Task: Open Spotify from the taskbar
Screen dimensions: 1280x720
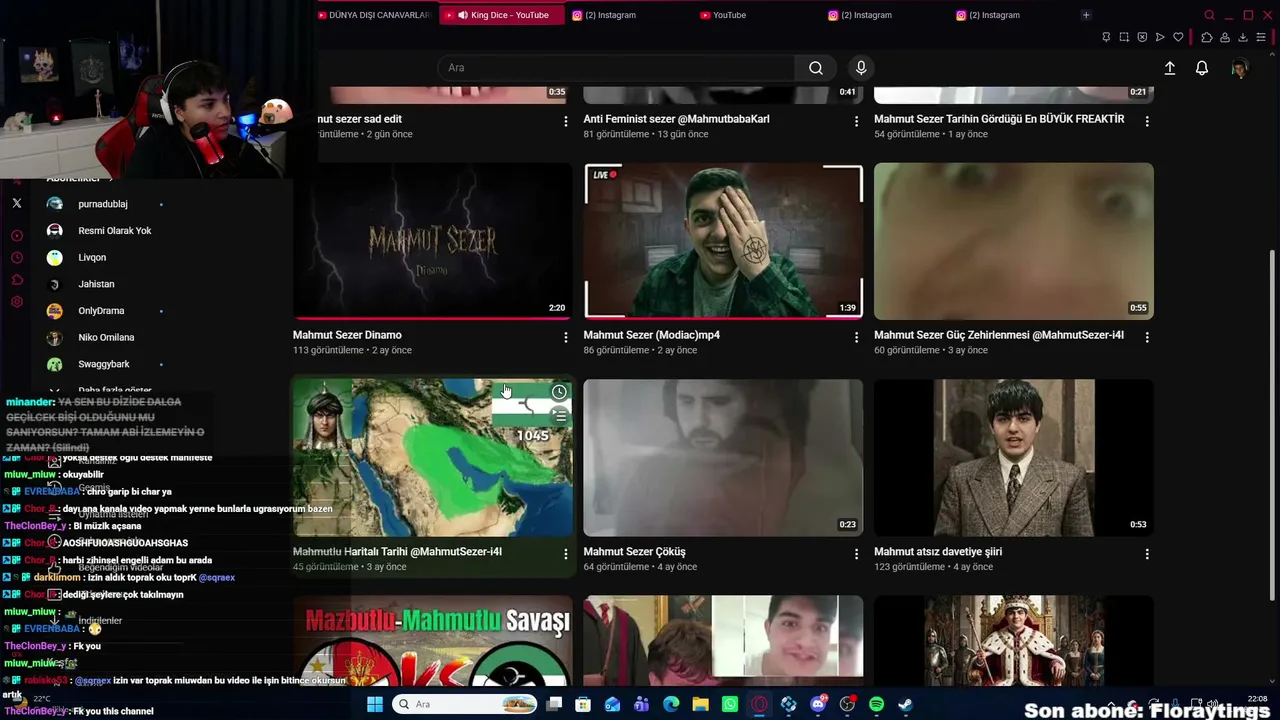Action: tap(876, 705)
